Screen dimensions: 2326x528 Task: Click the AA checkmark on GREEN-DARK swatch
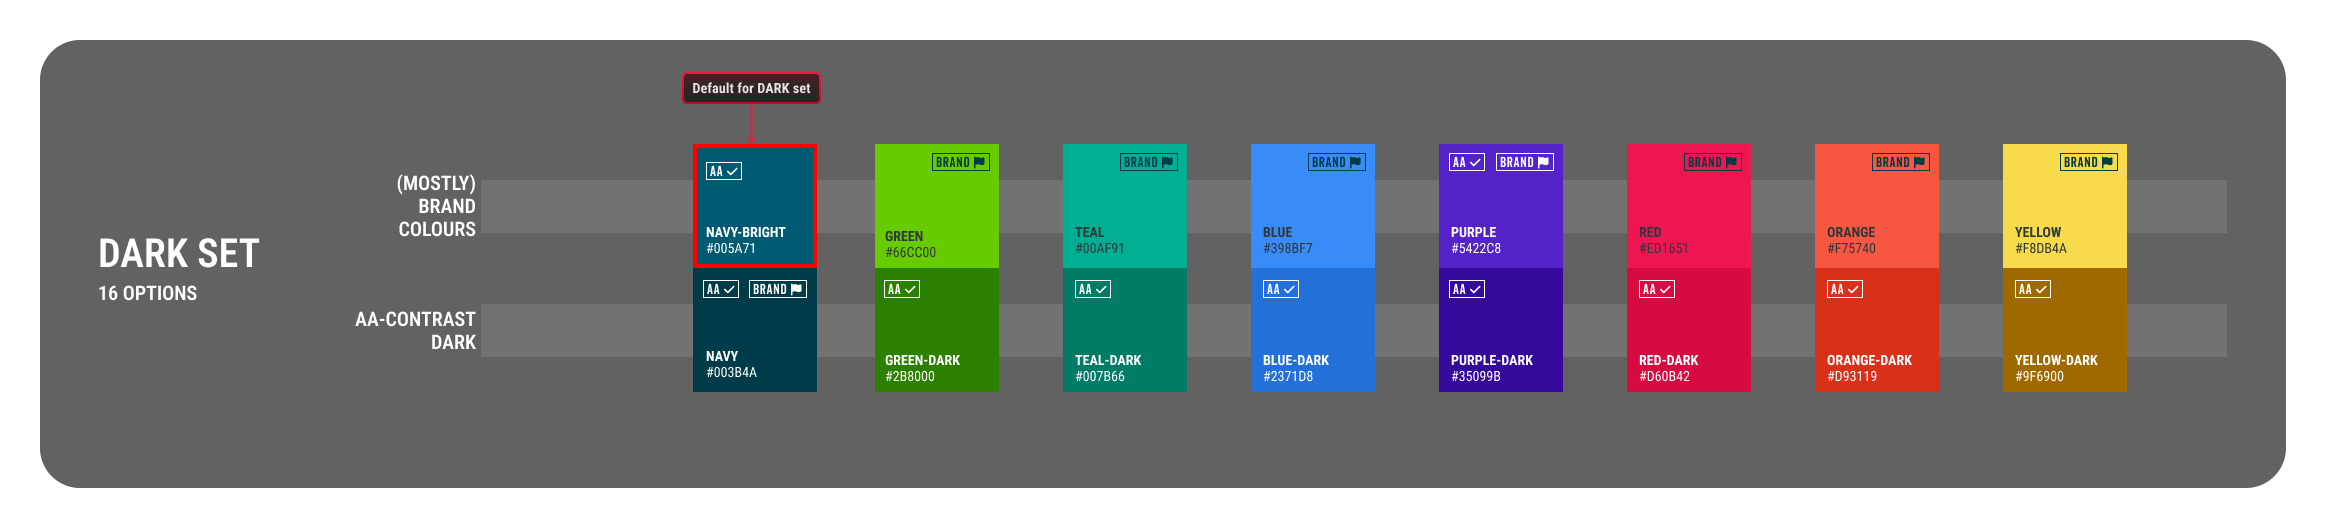click(x=901, y=289)
